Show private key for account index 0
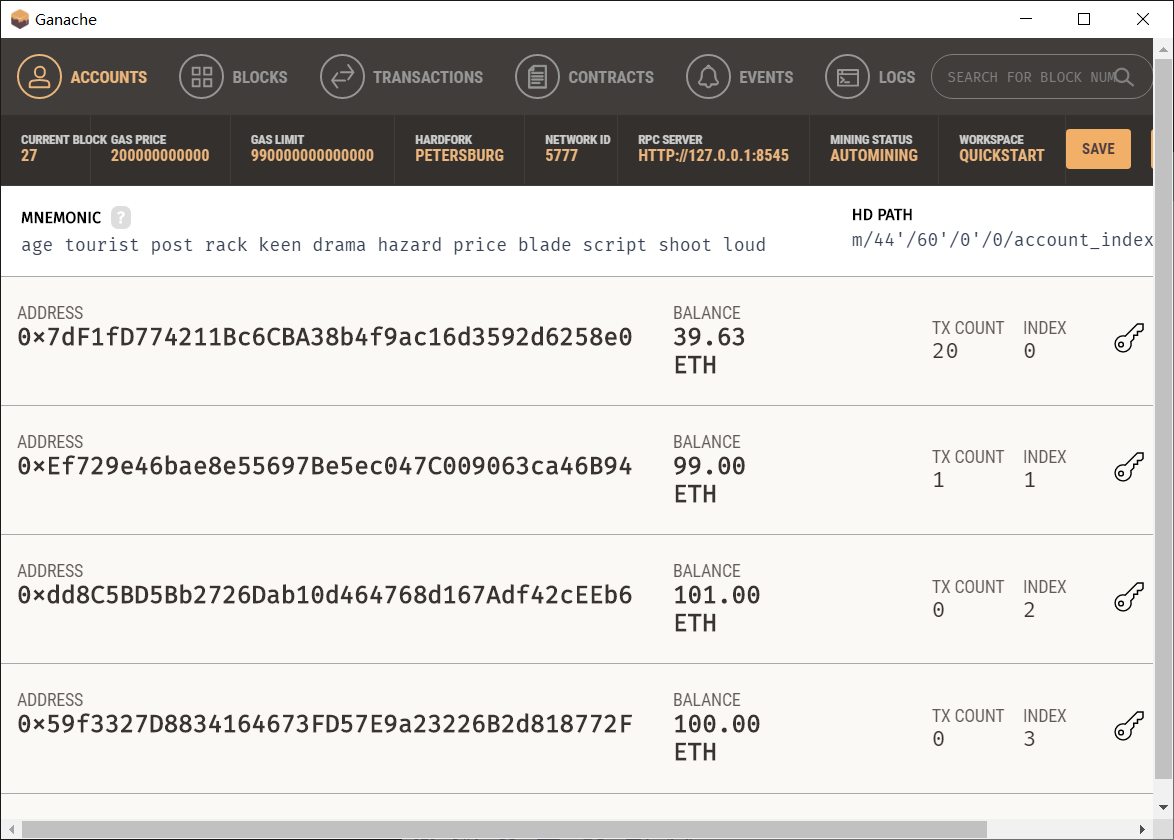 tap(1128, 340)
